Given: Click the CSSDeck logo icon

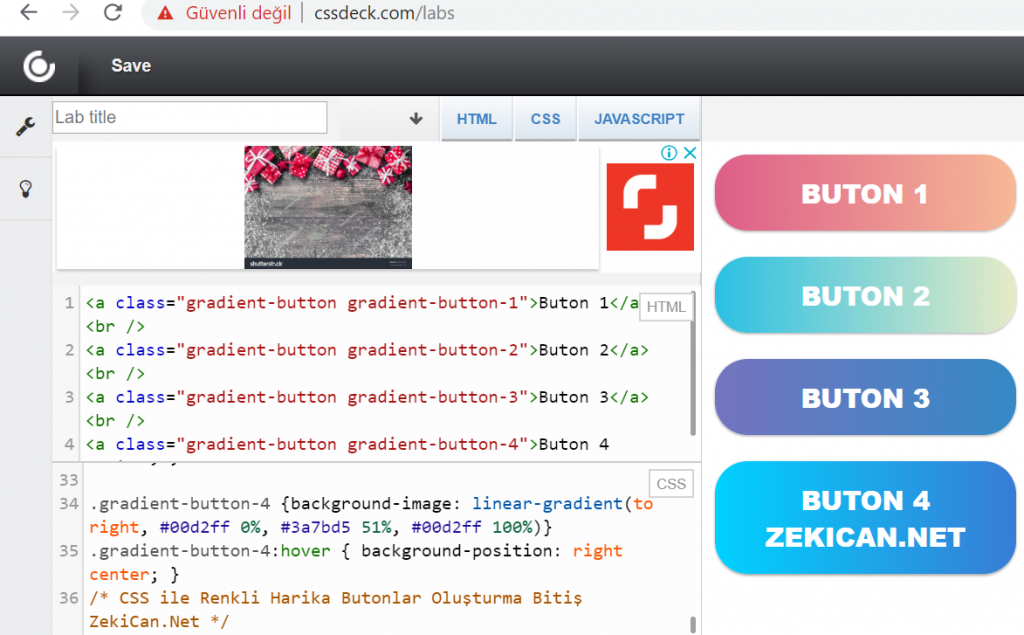Looking at the screenshot, I should pos(39,66).
